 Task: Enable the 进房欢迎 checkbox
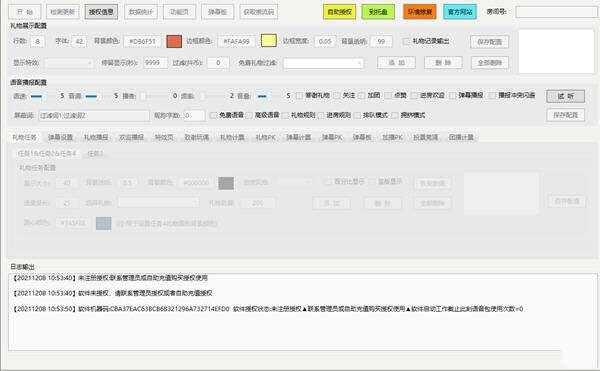[414, 96]
